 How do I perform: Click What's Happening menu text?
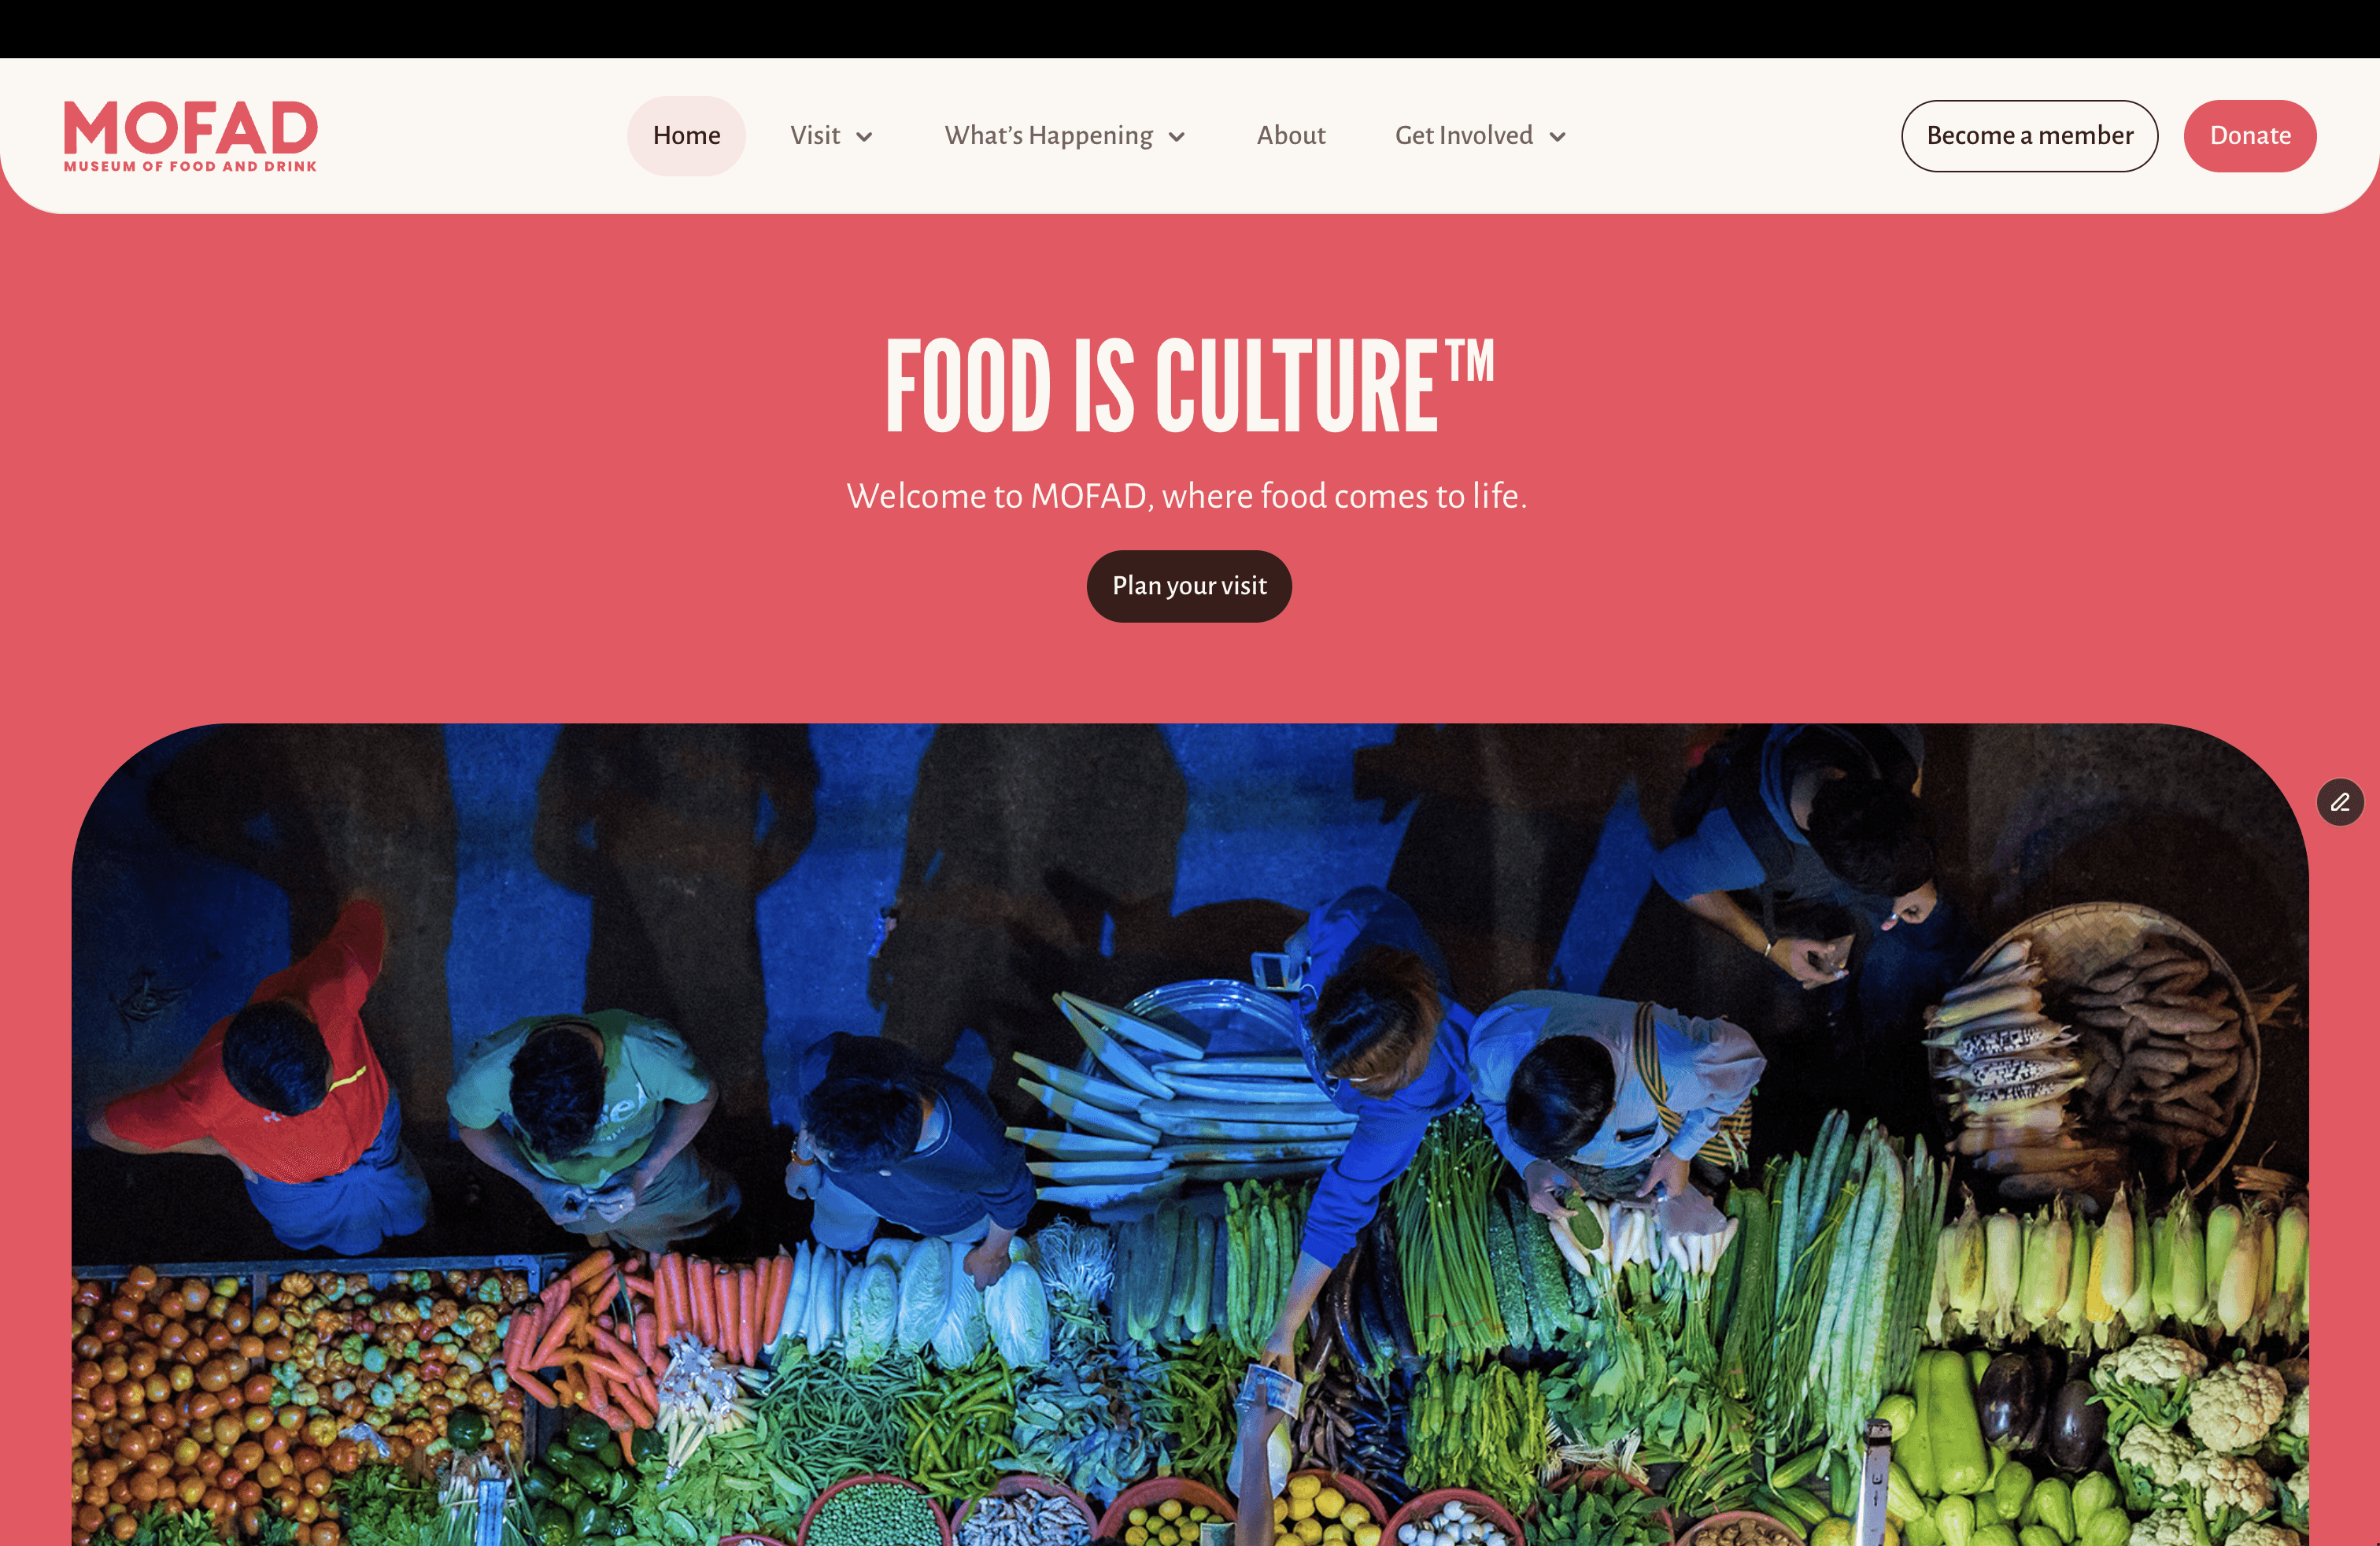pos(1048,136)
